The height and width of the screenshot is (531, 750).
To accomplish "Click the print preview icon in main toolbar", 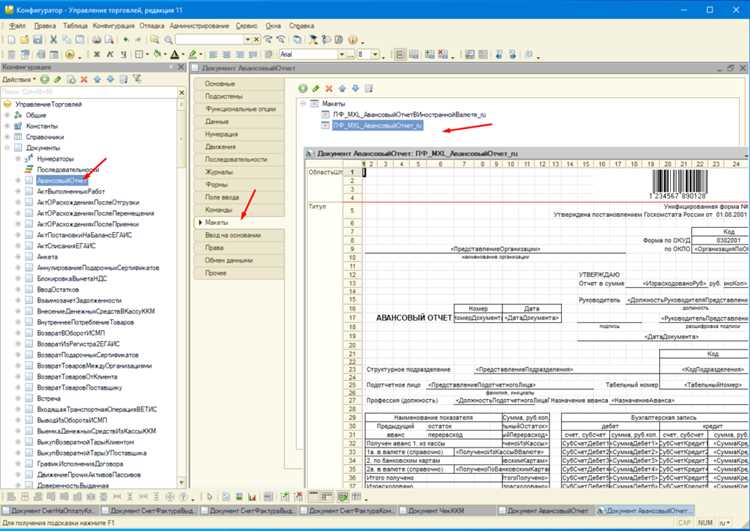I will pos(109,40).
